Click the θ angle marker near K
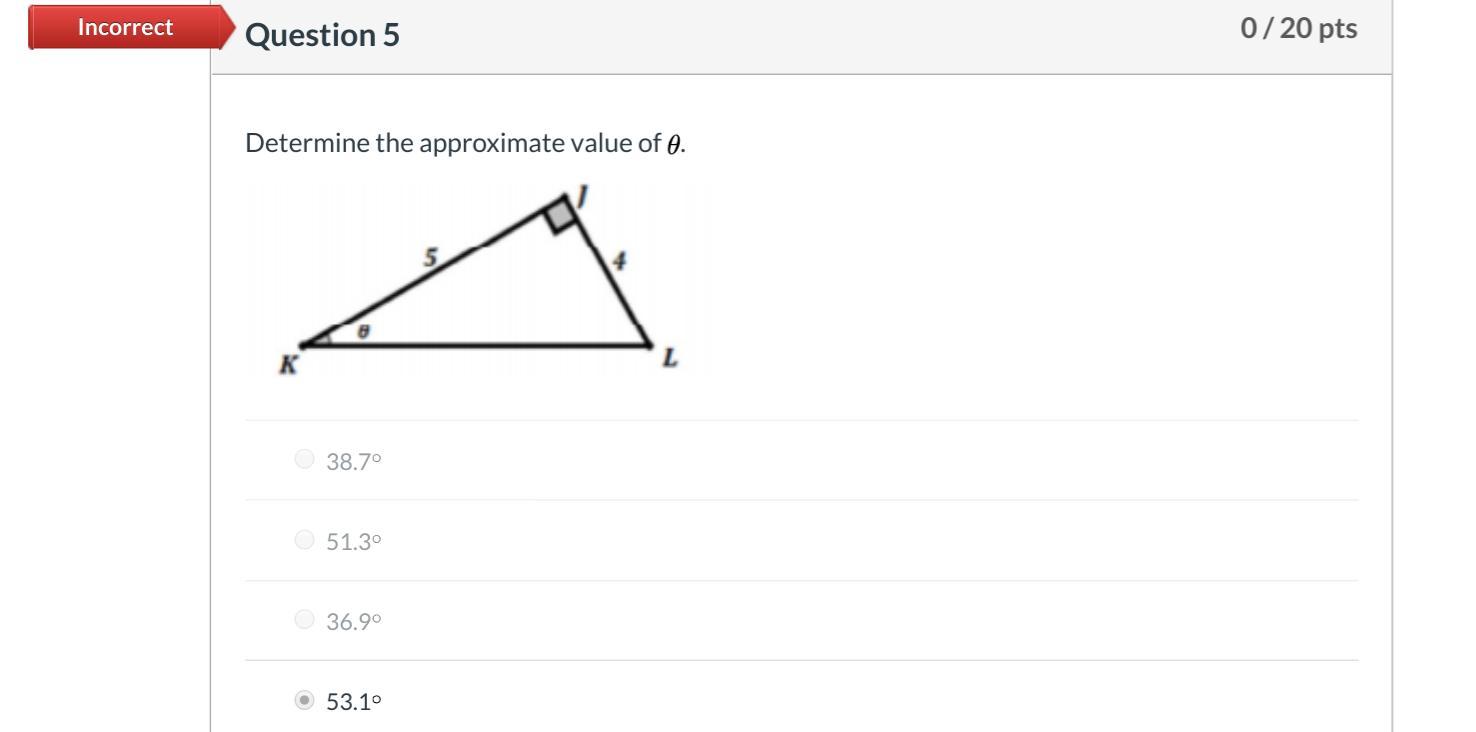This screenshot has height=732, width=1476. point(363,330)
